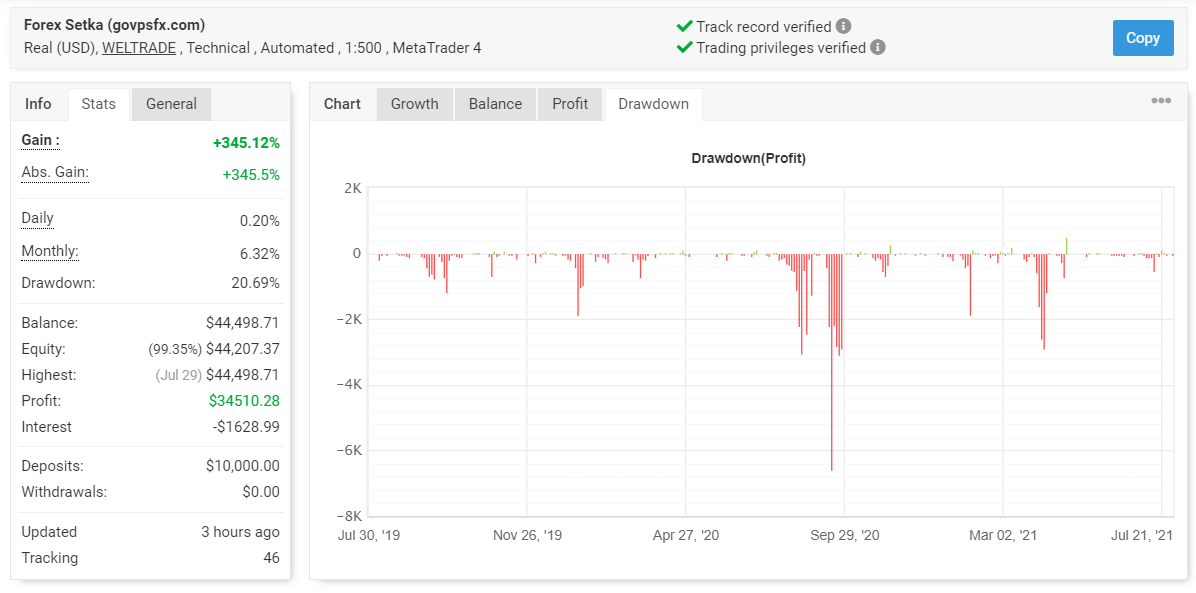This screenshot has width=1196, height=593.
Task: Open the Profit chart tab
Action: click(x=571, y=105)
